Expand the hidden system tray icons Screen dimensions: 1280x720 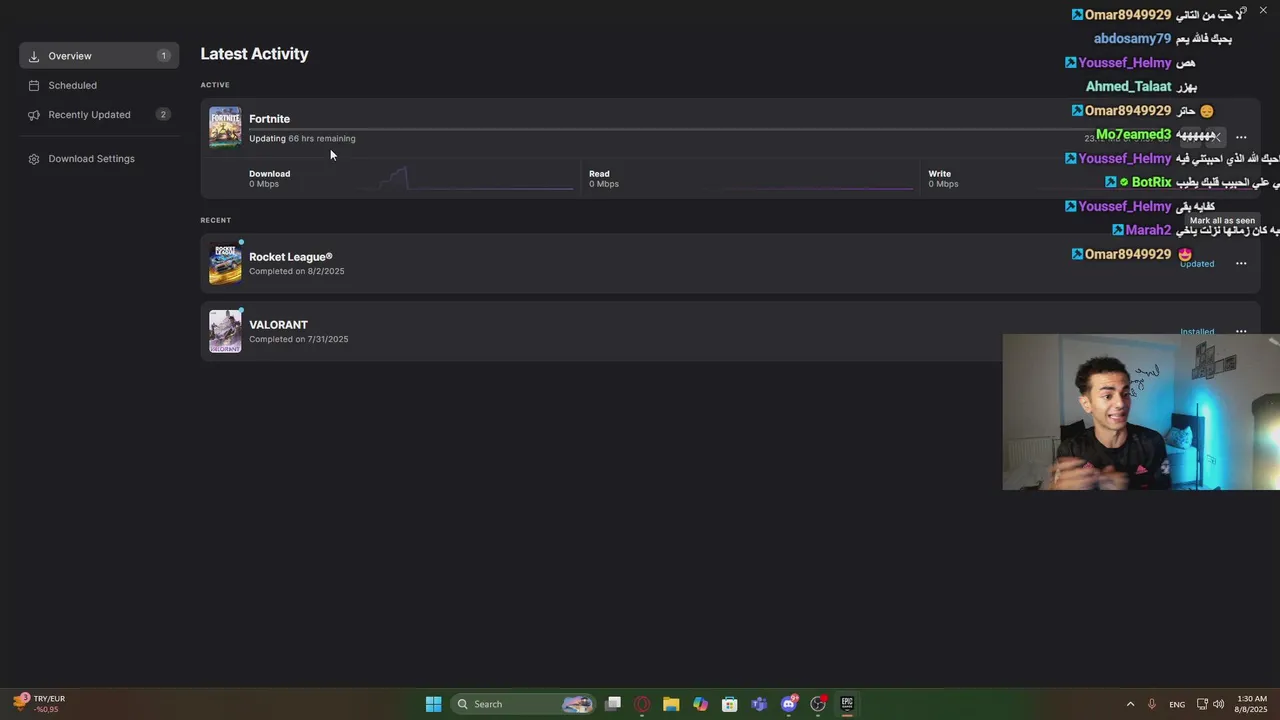click(1130, 704)
